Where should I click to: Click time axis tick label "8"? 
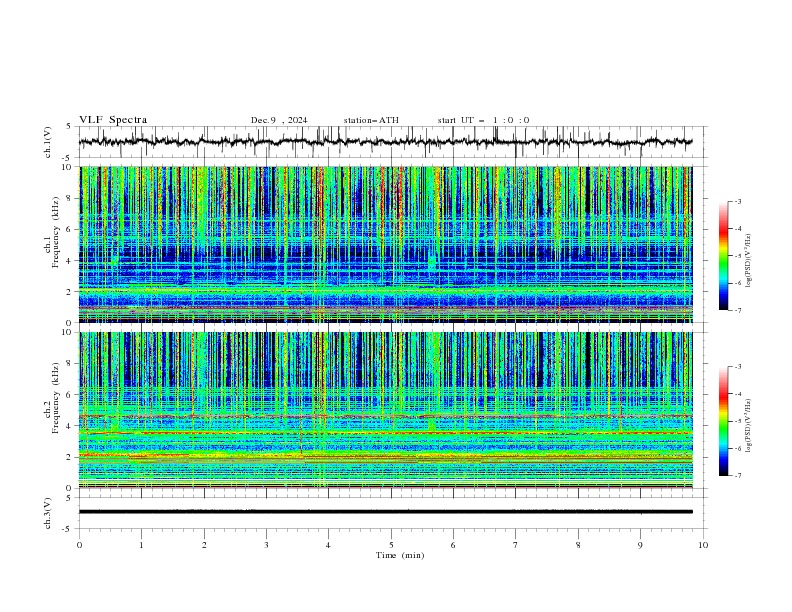coord(578,545)
